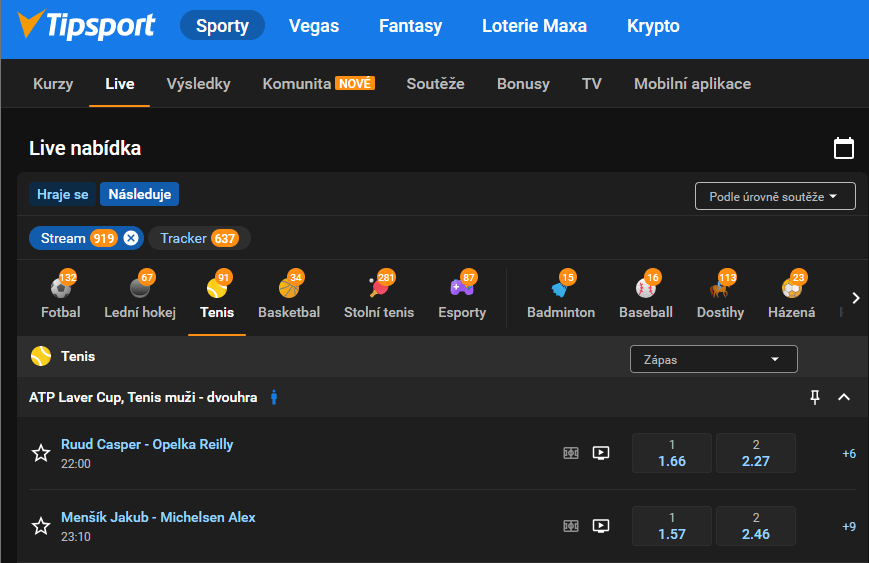Favorite the Menšík Jakub - Michelsen Alex match
Viewport: 869px width, 563px height.
click(x=41, y=526)
